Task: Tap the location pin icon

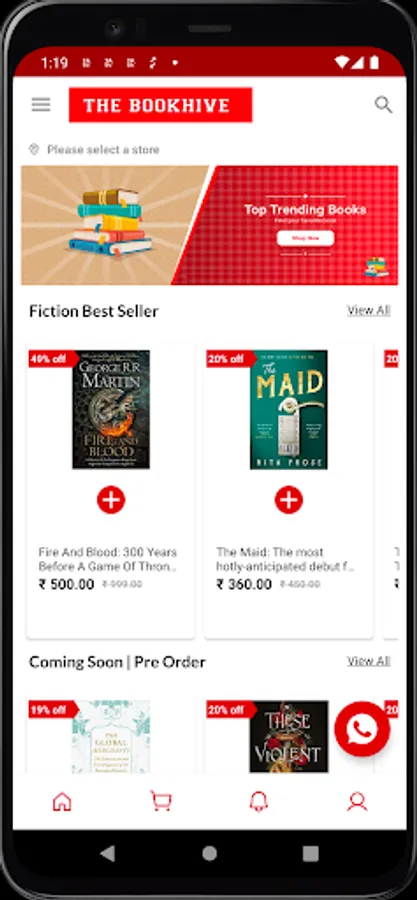Action: point(34,150)
